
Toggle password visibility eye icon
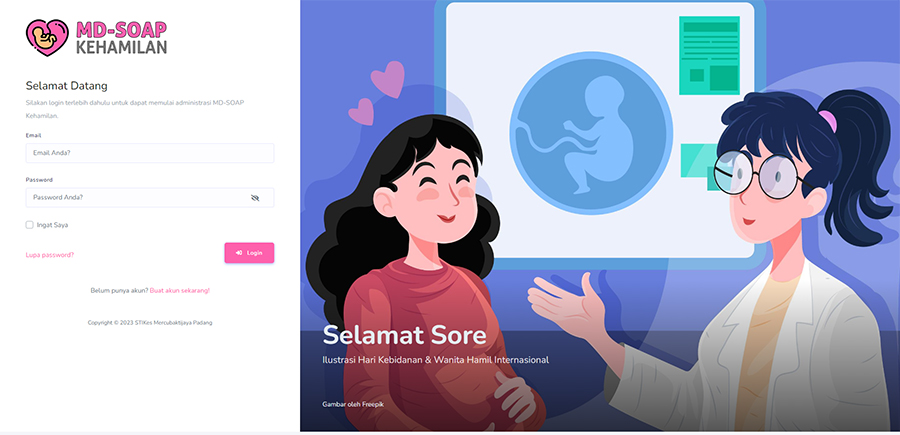coord(255,197)
